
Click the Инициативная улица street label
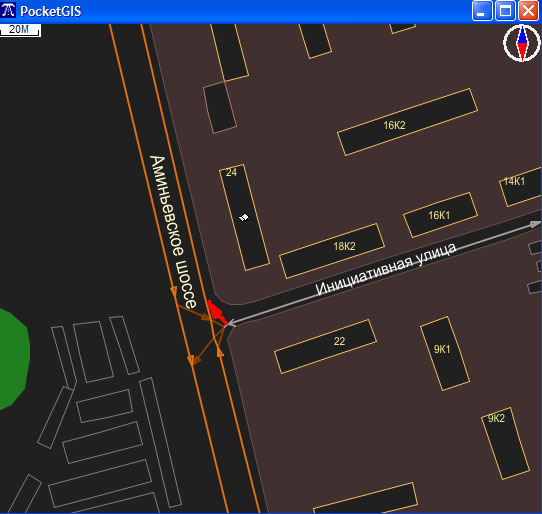coord(386,269)
